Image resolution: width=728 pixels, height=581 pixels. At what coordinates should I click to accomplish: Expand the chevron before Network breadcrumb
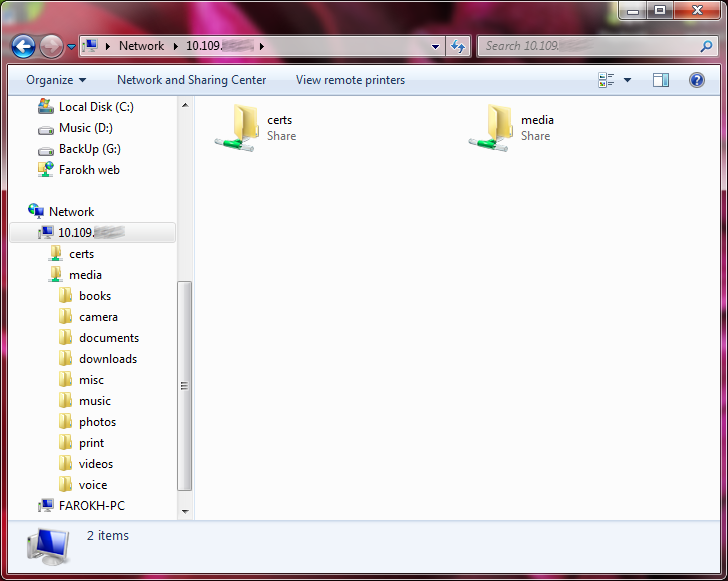click(x=108, y=46)
